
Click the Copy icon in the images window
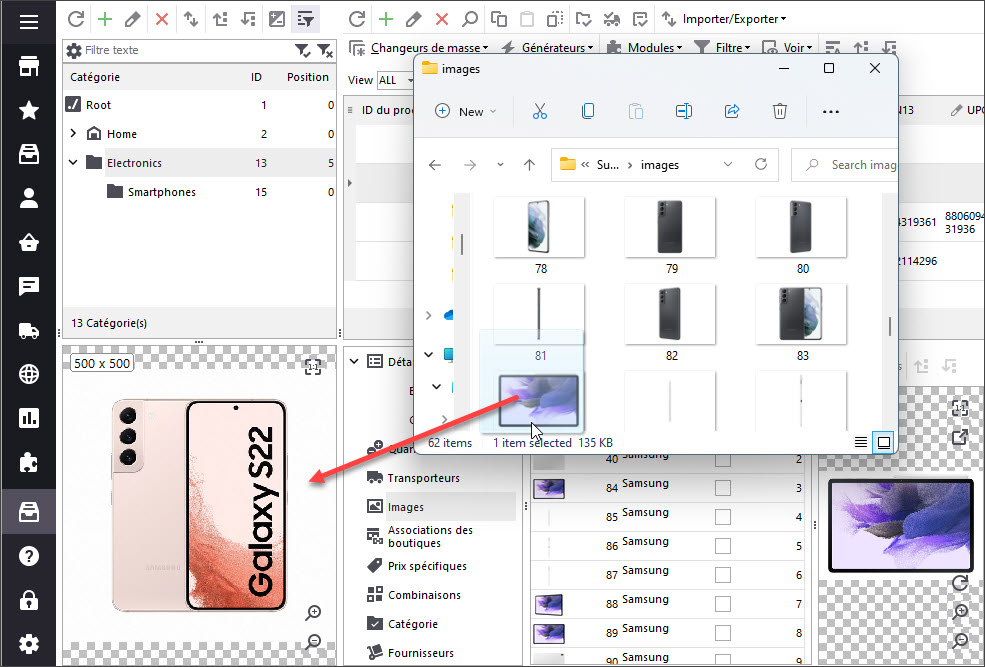click(x=588, y=111)
